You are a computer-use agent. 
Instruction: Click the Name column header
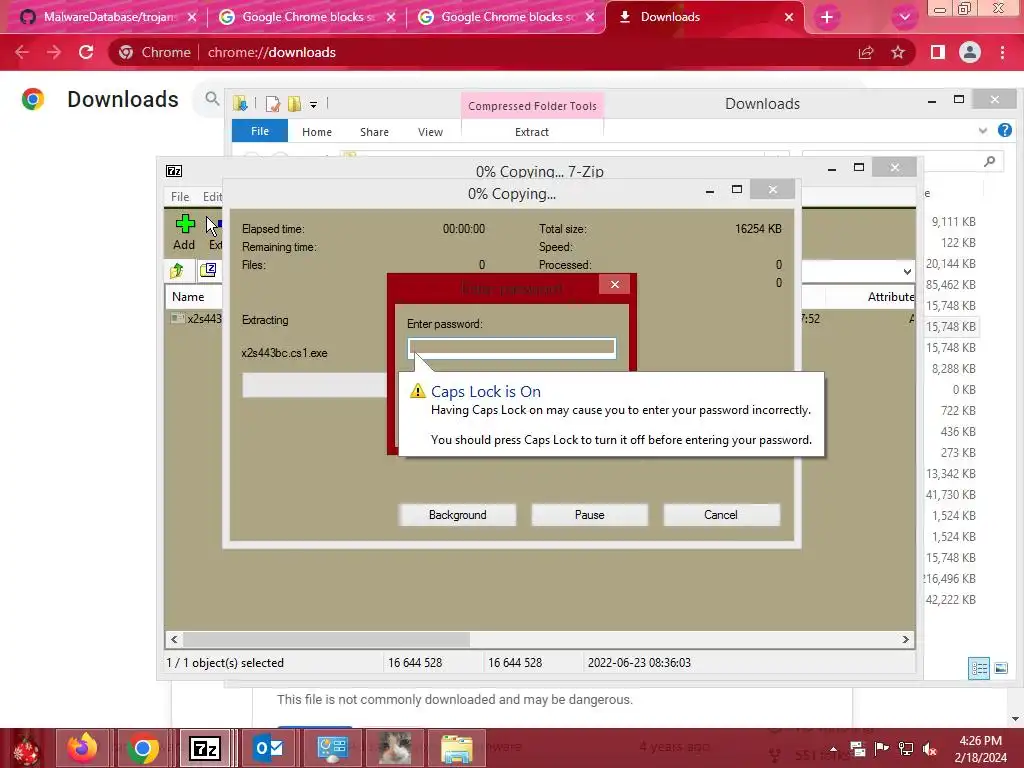pos(188,296)
